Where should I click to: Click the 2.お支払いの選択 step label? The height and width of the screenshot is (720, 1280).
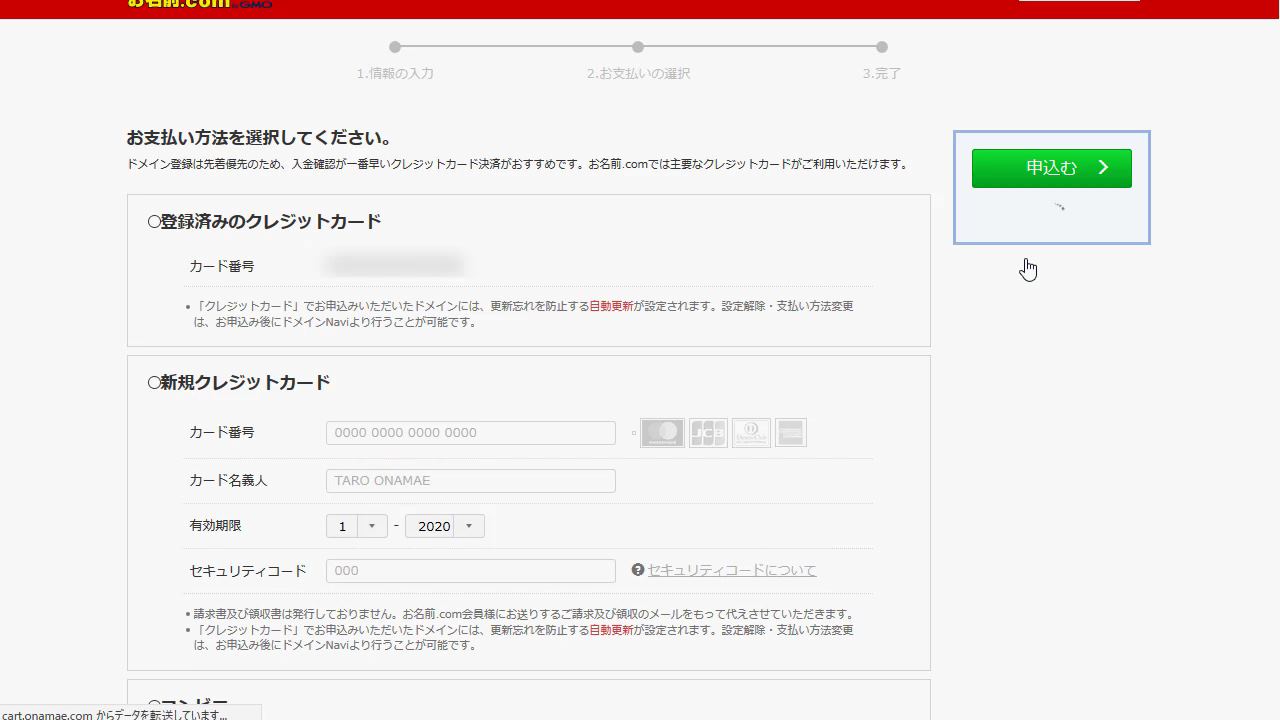[638, 74]
